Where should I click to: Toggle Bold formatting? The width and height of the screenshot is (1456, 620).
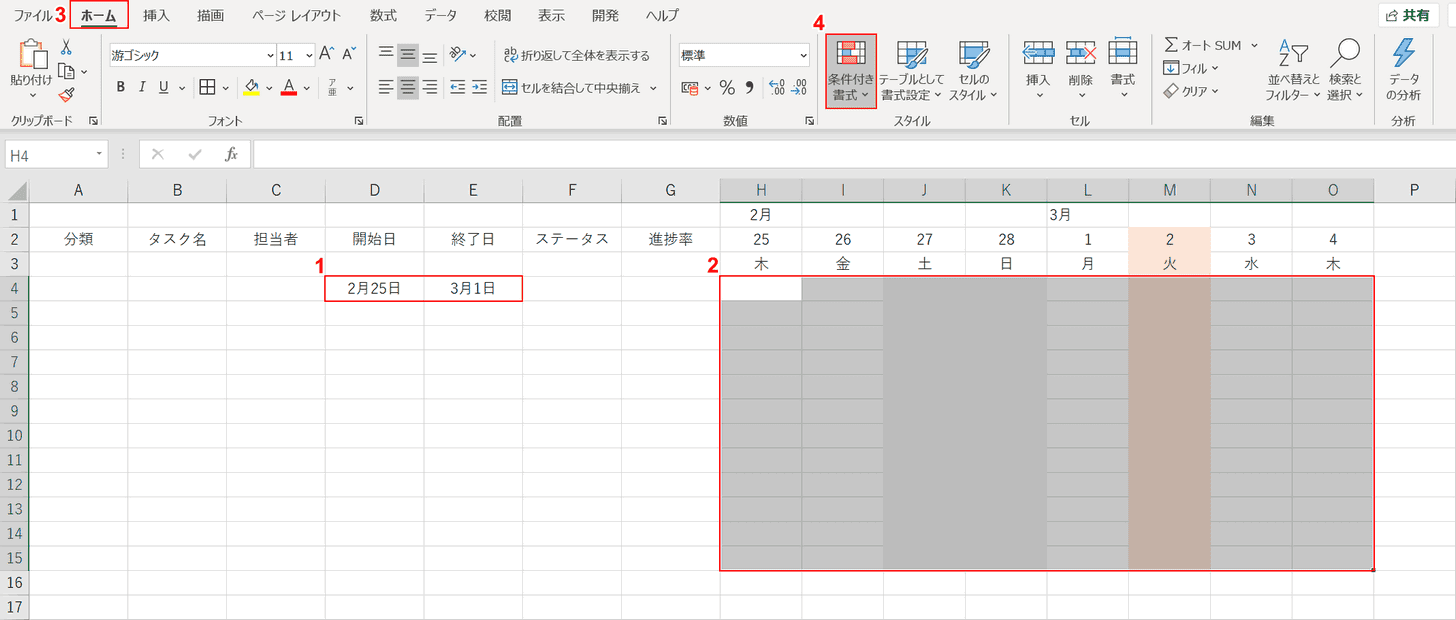(121, 87)
